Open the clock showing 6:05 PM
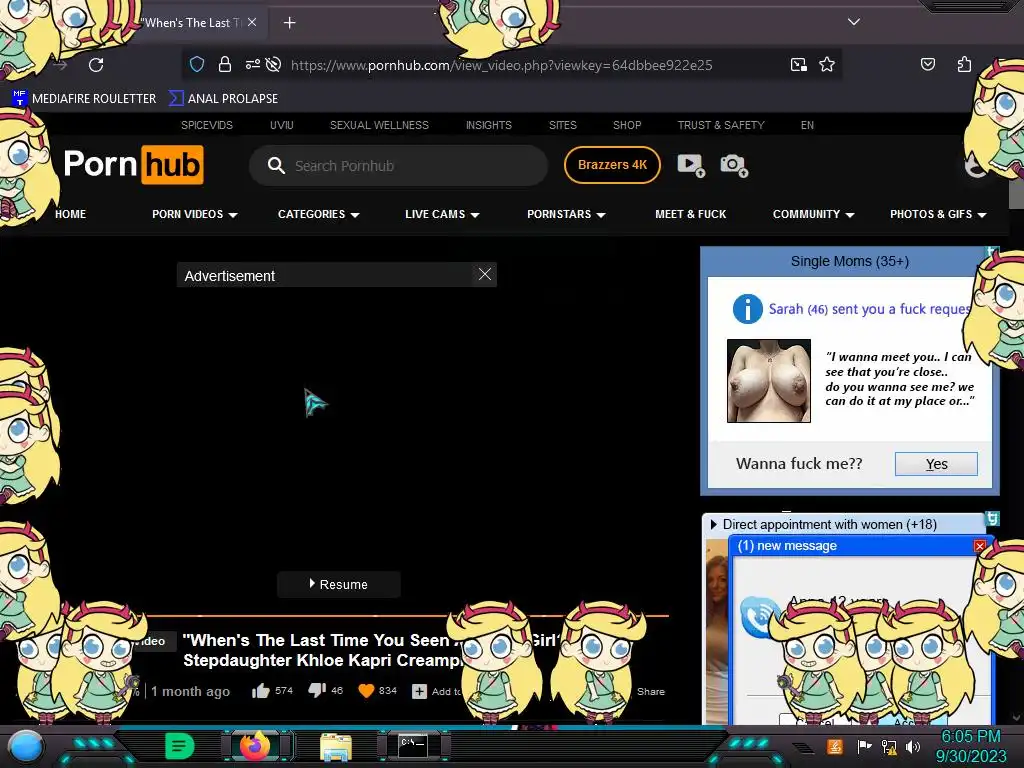The image size is (1024, 768). [970, 746]
